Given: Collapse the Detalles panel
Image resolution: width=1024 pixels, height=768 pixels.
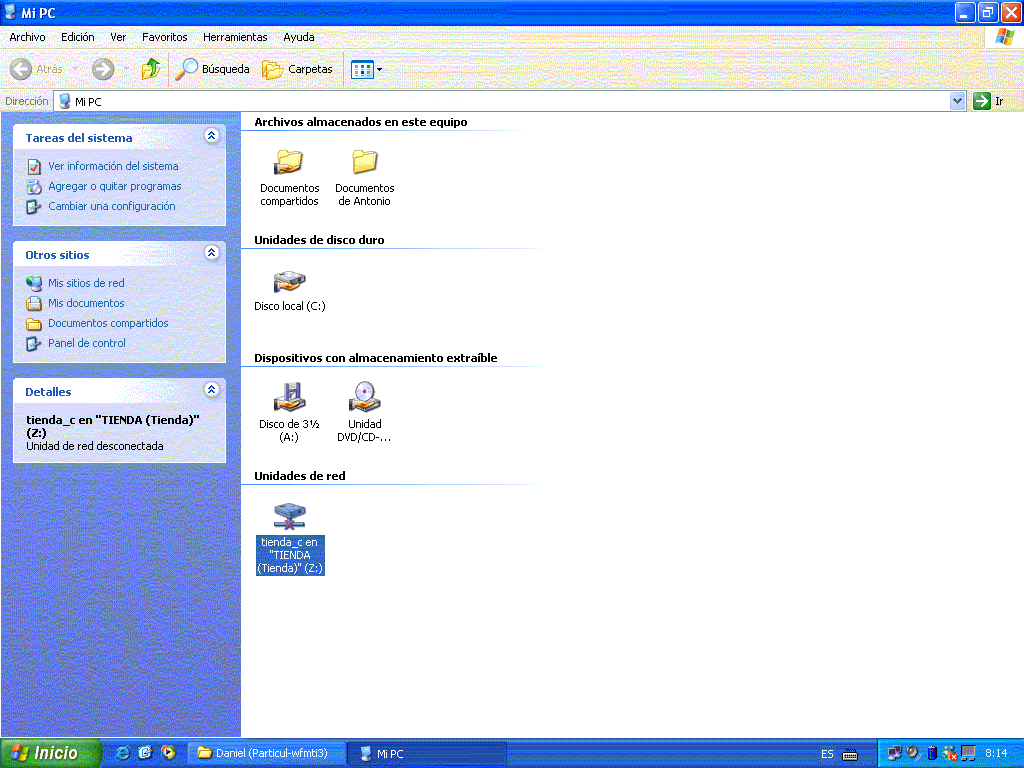Looking at the screenshot, I should [211, 390].
